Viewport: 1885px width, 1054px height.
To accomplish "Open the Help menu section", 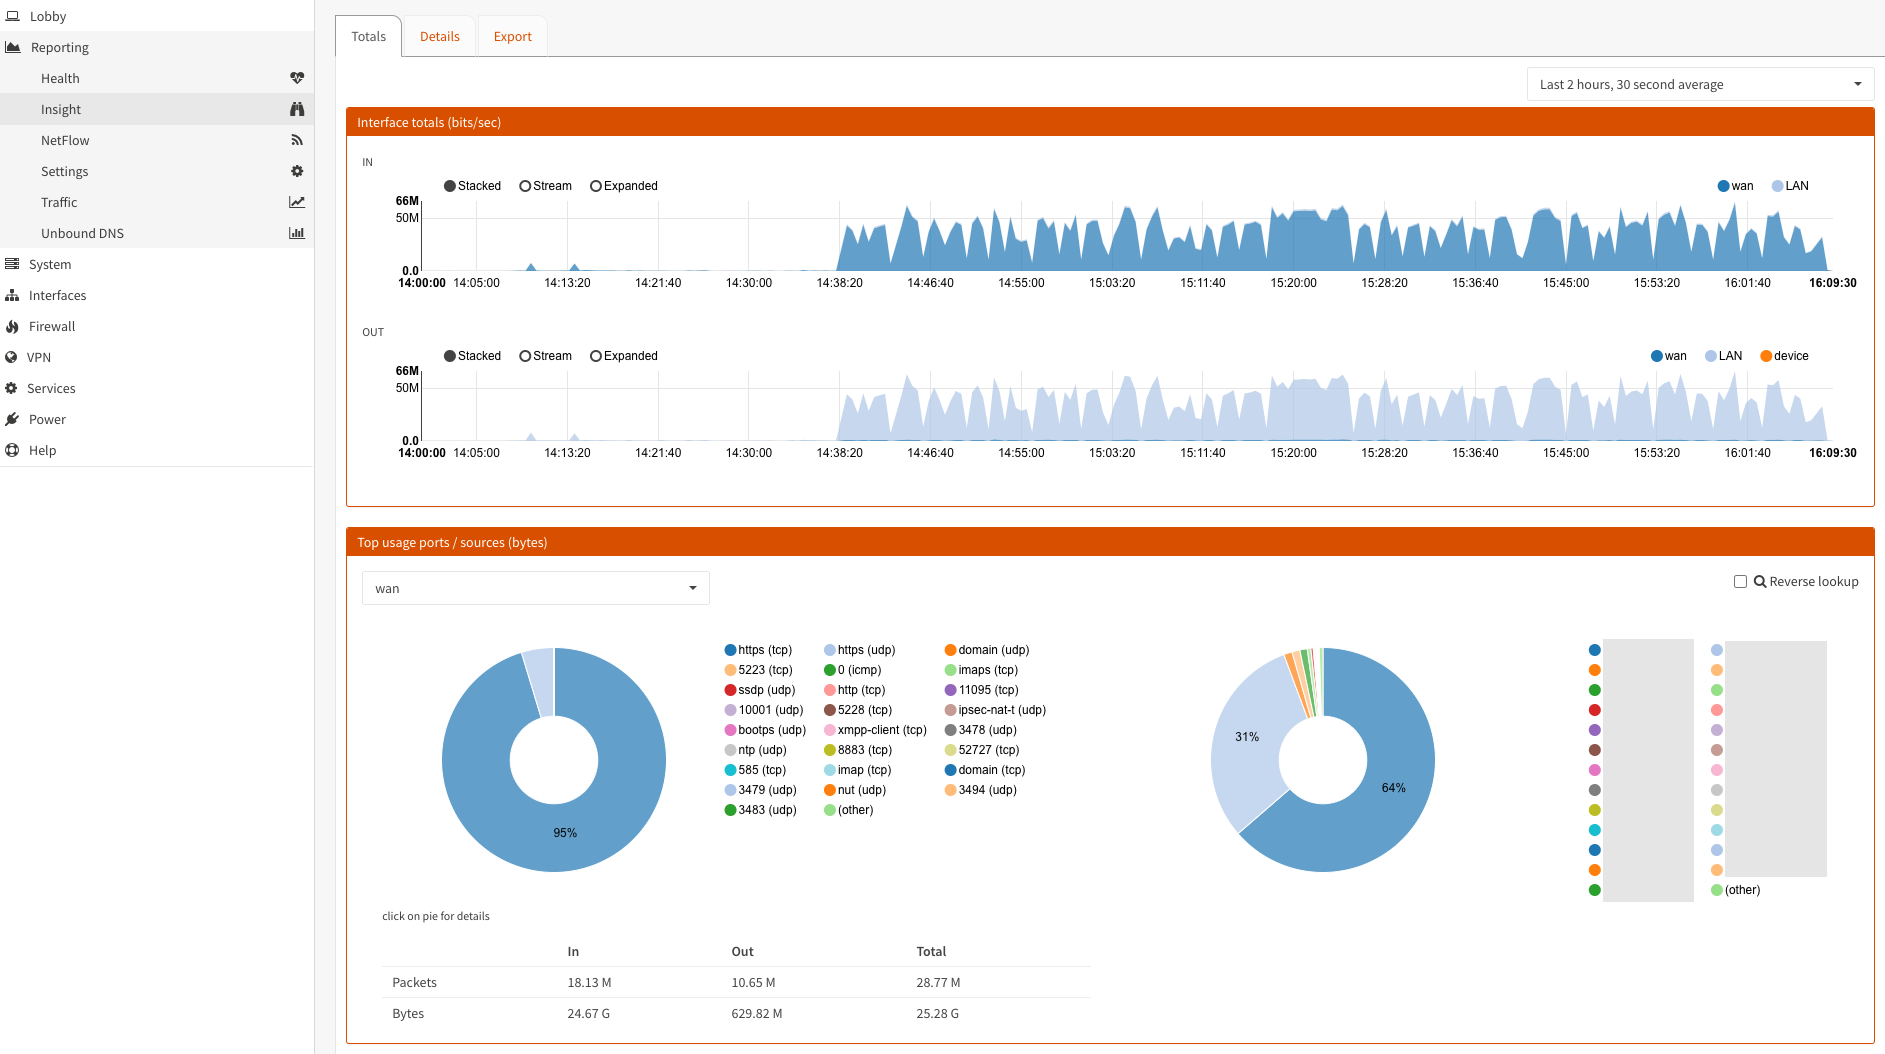I will coord(157,450).
